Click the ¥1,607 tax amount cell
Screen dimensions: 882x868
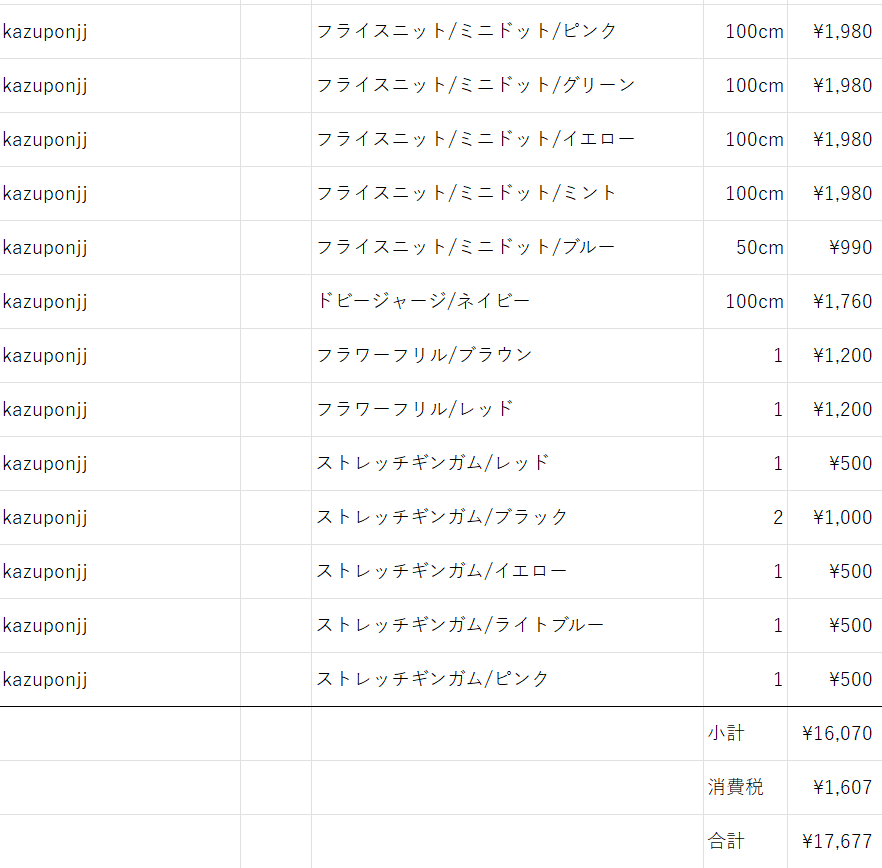point(835,788)
